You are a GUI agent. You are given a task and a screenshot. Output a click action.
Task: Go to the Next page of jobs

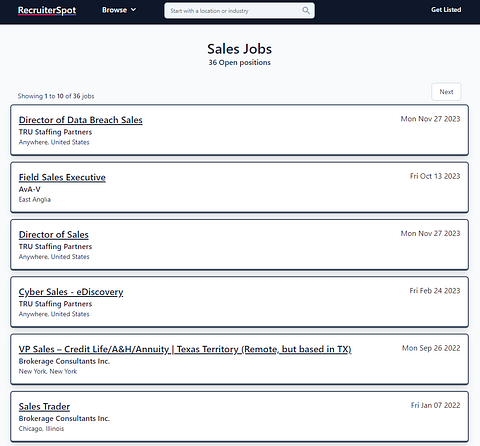pos(446,92)
